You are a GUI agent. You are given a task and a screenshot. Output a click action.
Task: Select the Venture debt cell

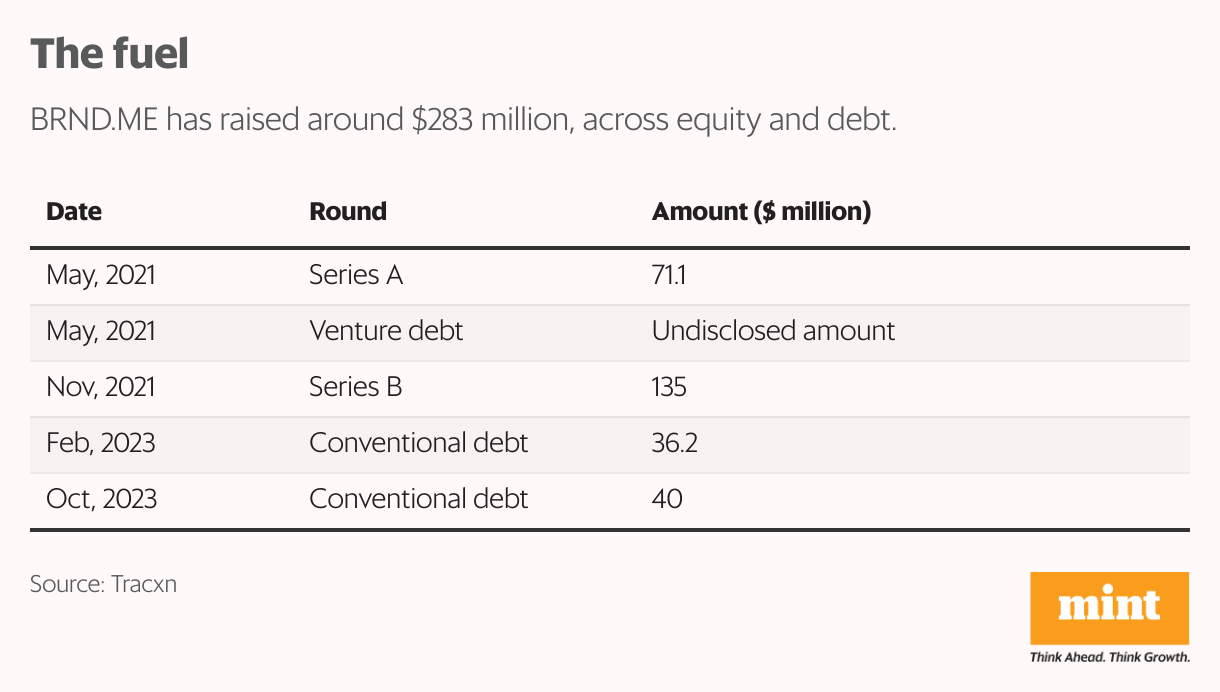[385, 331]
